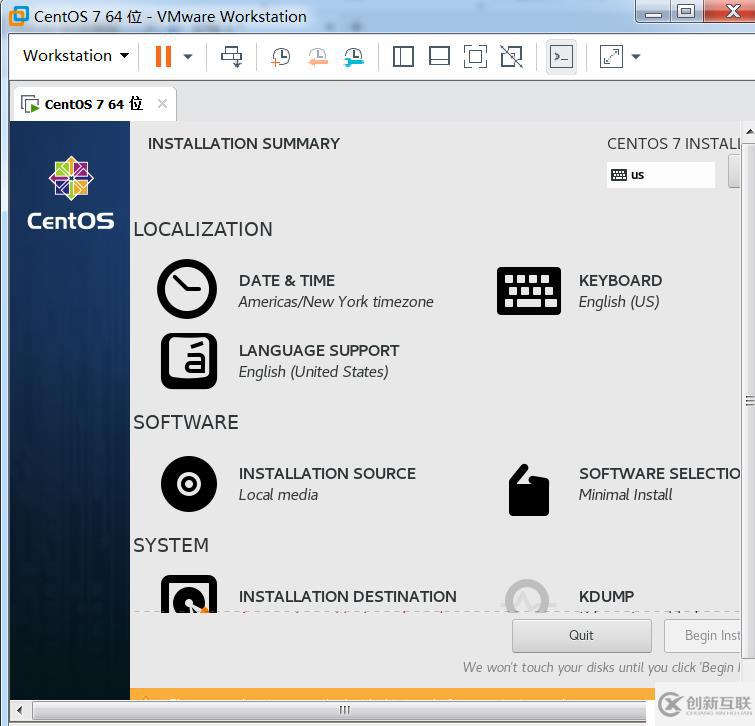Open the power options dropdown arrow

click(x=187, y=57)
